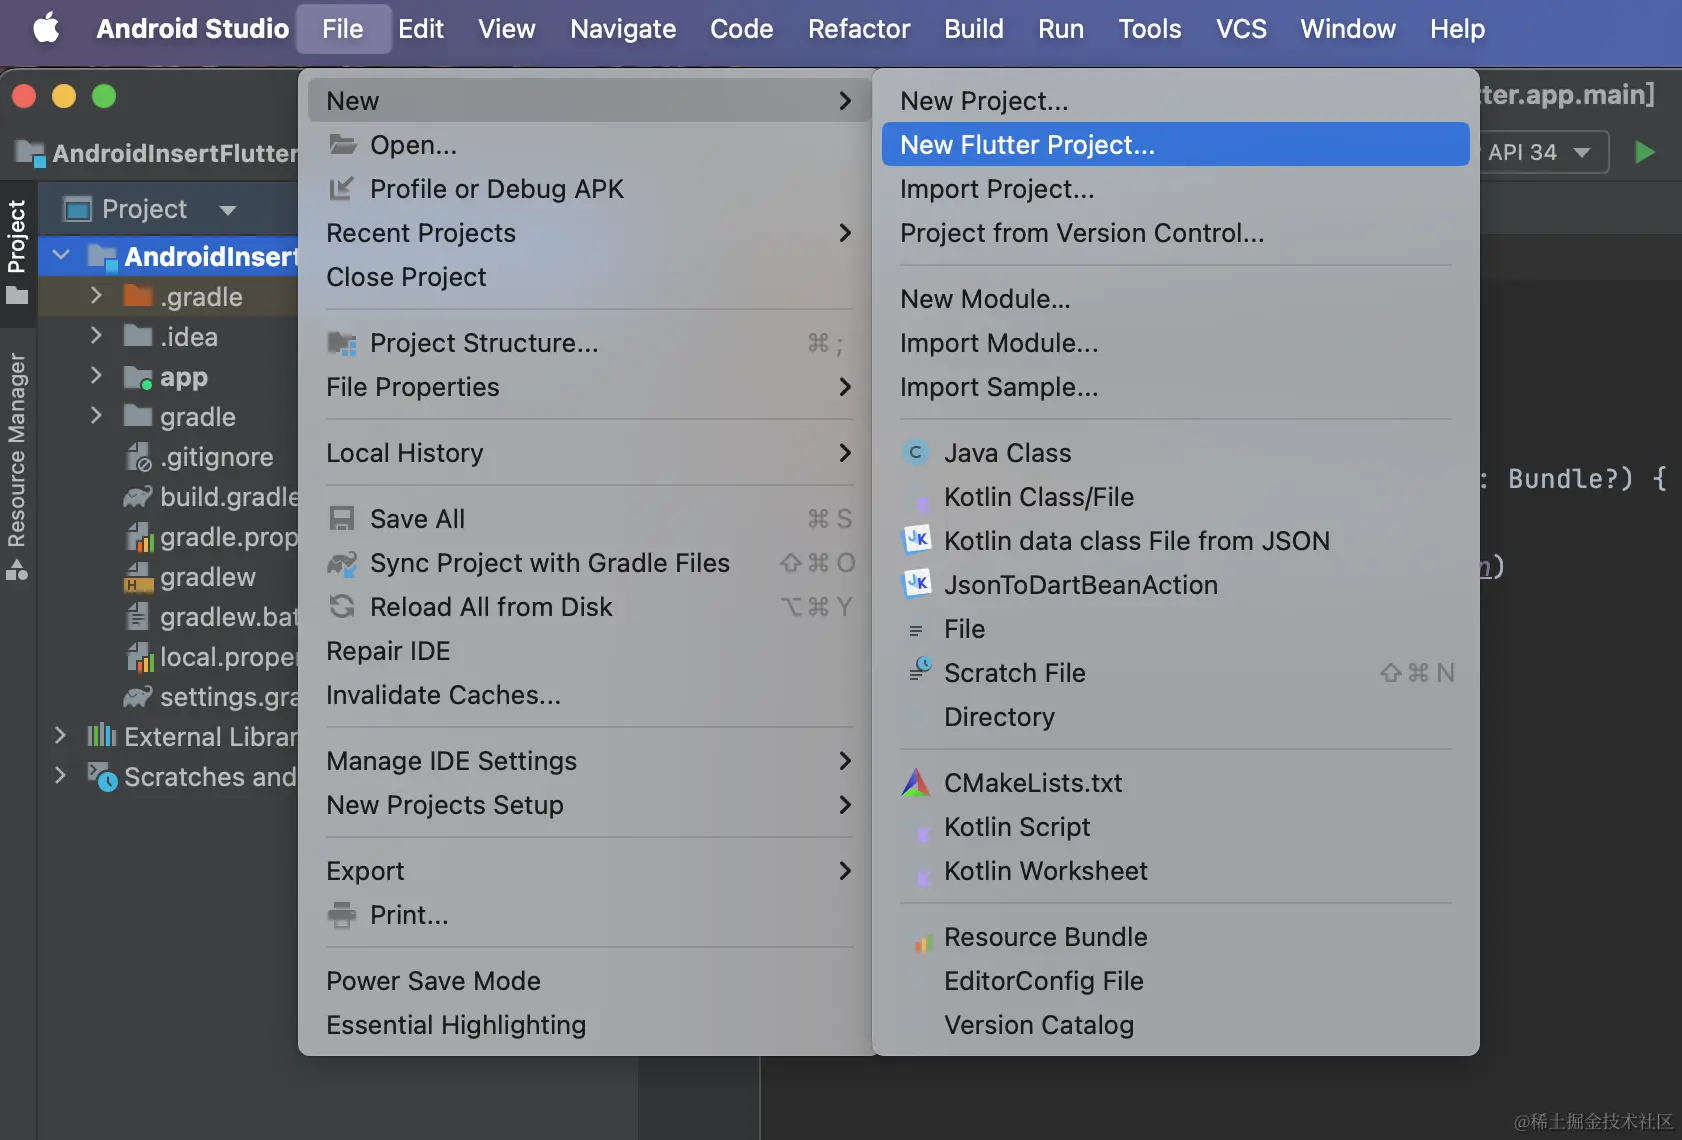Choose New Module...
This screenshot has width=1682, height=1140.
point(1176,299)
